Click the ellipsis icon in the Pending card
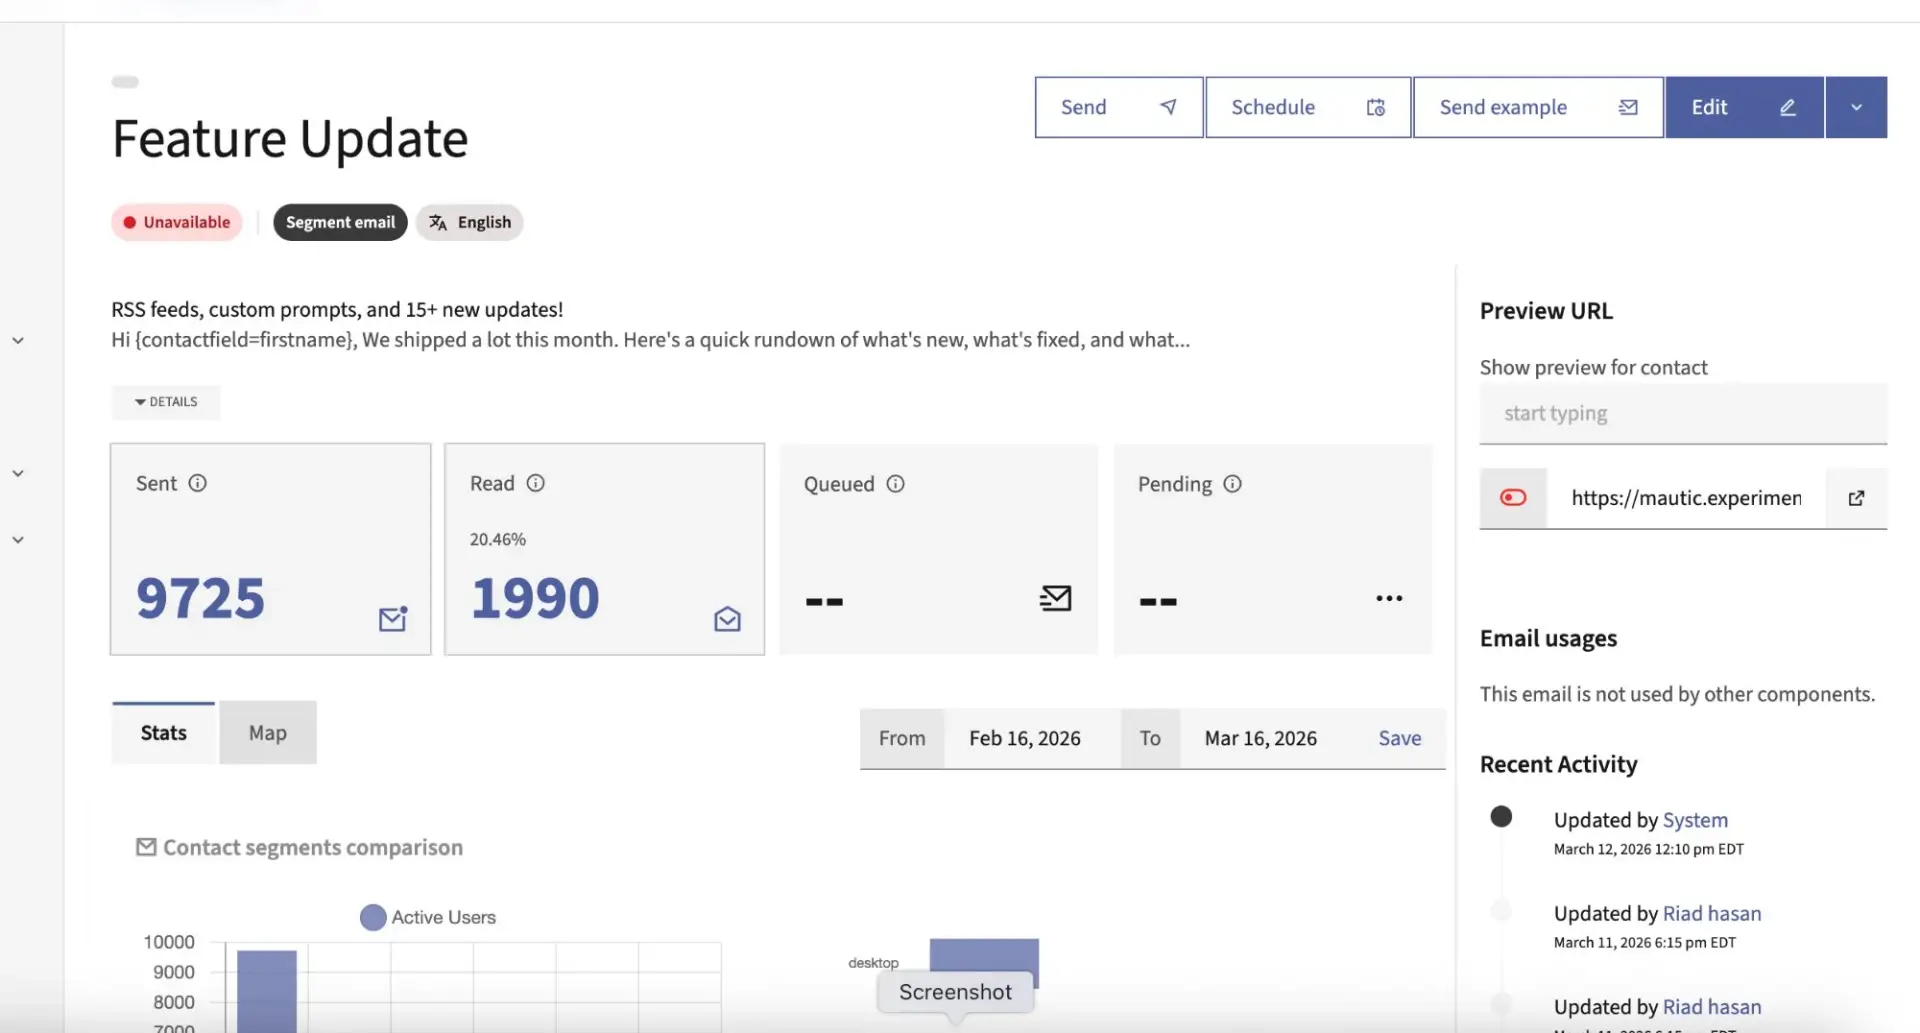This screenshot has width=1920, height=1033. coord(1389,598)
